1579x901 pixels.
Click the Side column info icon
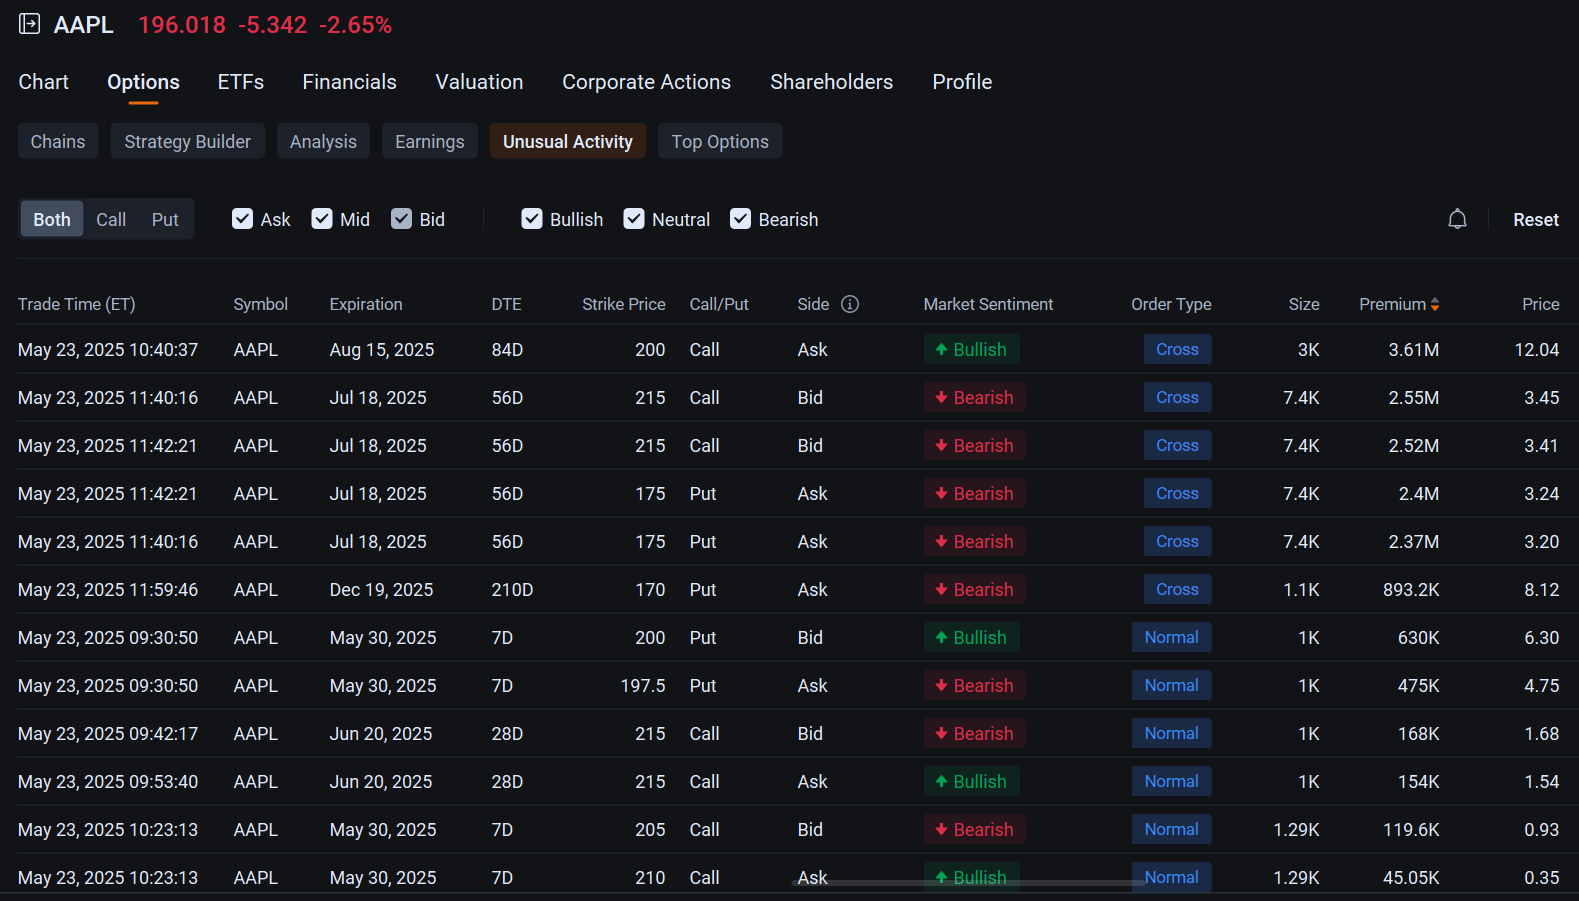tap(850, 304)
